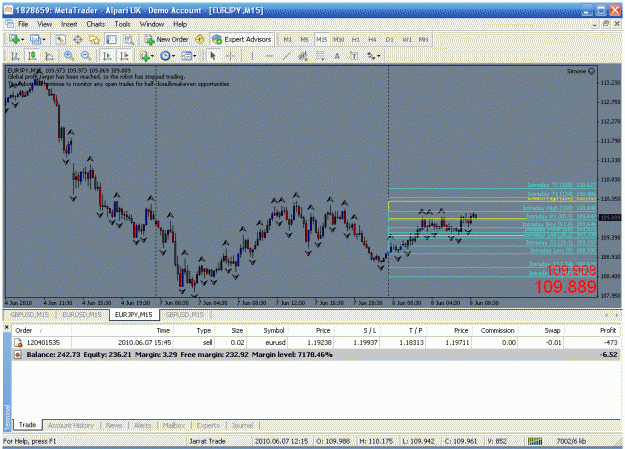Select order 120401535 row
This screenshot has width=625, height=449.
[x=316, y=343]
